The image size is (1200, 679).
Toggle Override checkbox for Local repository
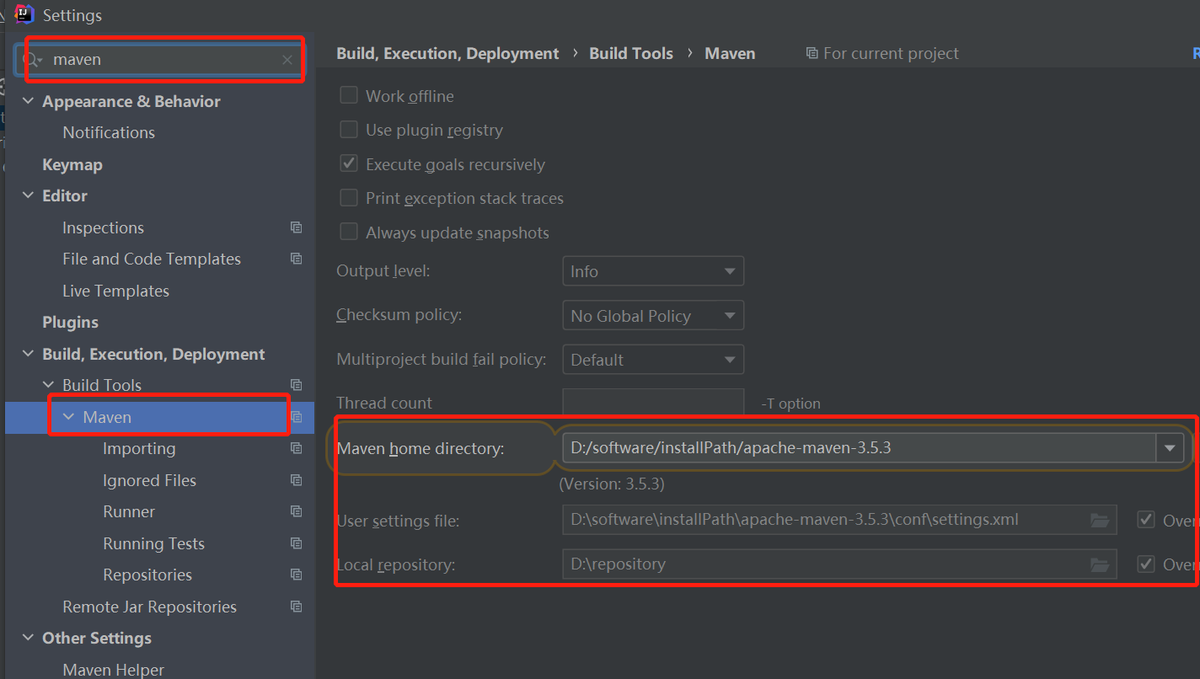(1146, 564)
